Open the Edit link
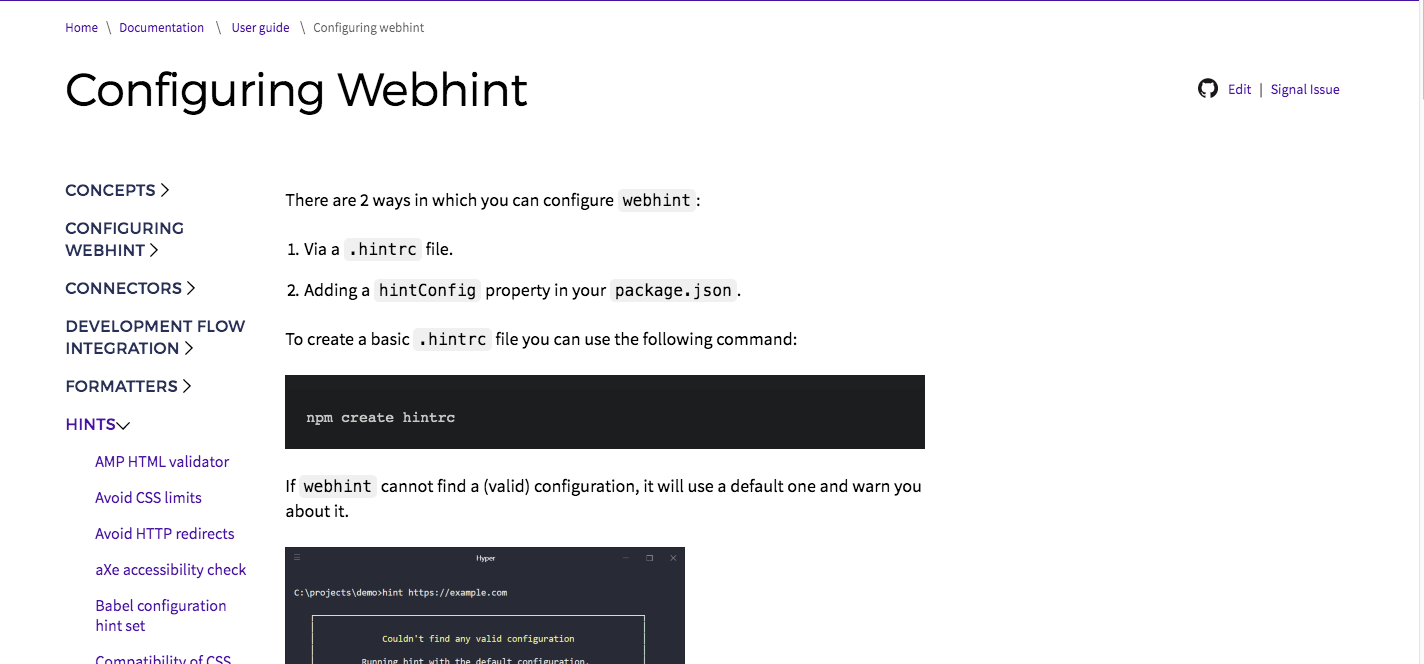This screenshot has width=1424, height=664. pyautogui.click(x=1239, y=89)
